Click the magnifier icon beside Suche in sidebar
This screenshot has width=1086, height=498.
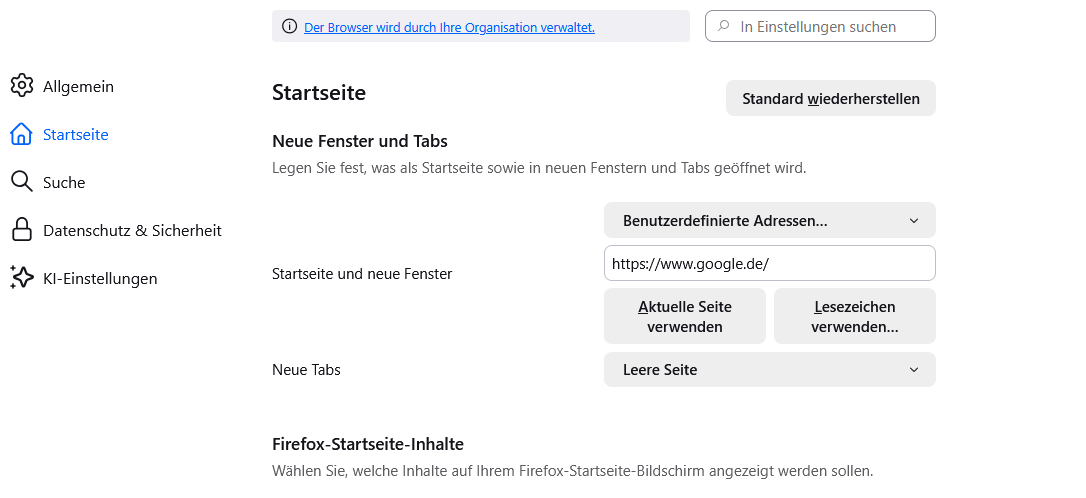pyautogui.click(x=21, y=182)
